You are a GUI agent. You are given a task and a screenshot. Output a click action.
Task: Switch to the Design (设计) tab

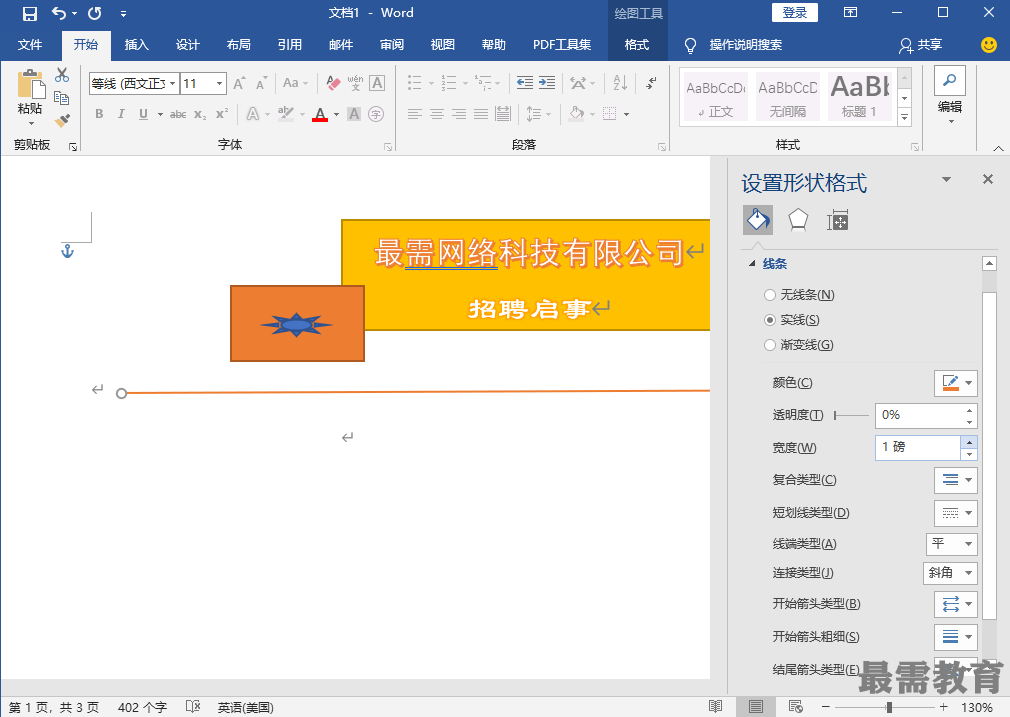point(187,45)
